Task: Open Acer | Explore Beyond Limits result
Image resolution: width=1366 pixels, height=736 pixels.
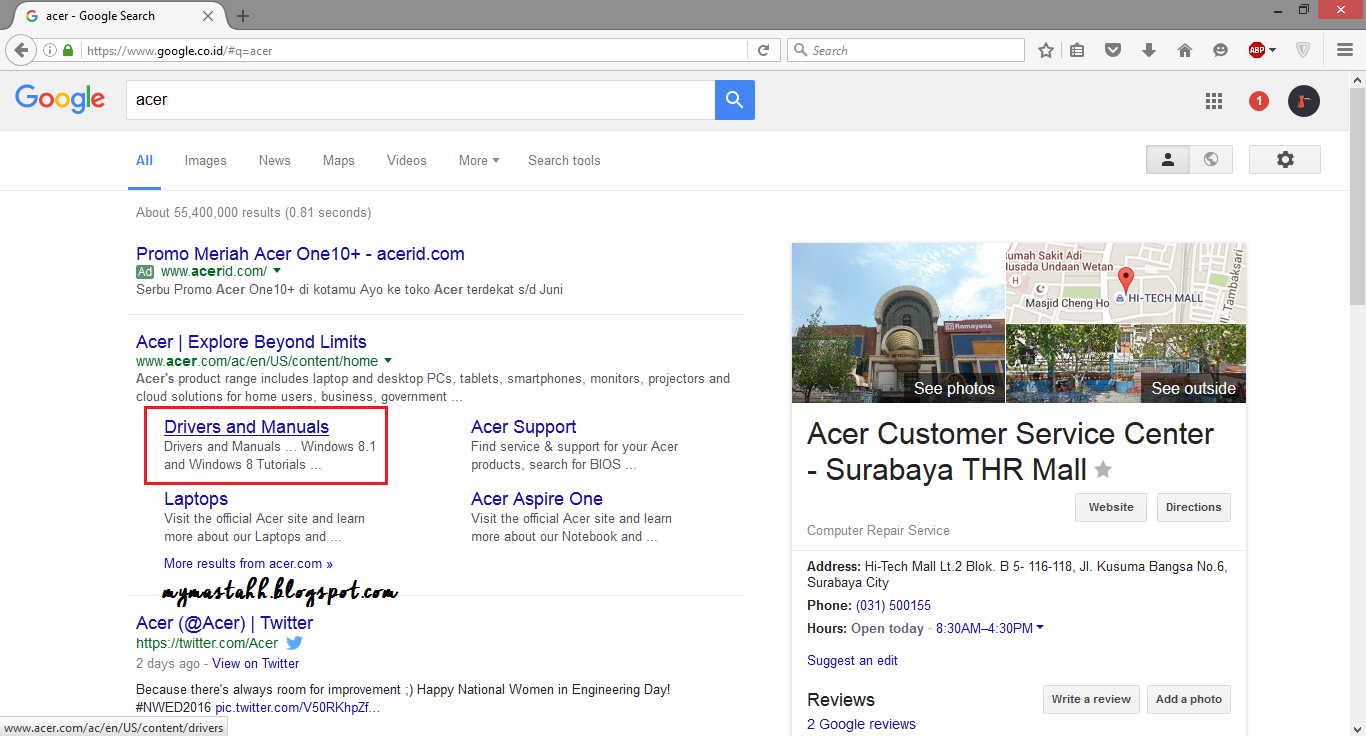Action: 252,342
